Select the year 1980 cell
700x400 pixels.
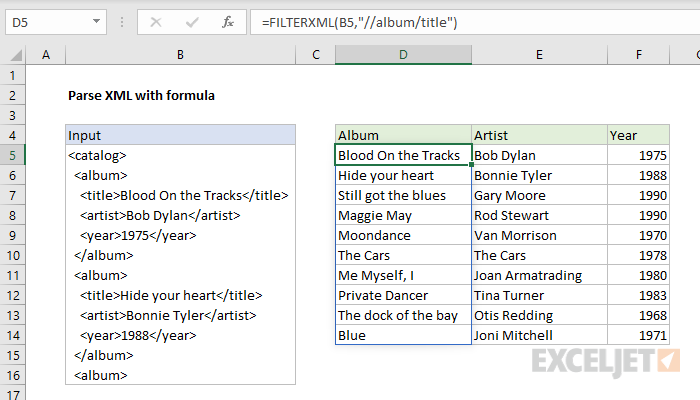(x=638, y=275)
